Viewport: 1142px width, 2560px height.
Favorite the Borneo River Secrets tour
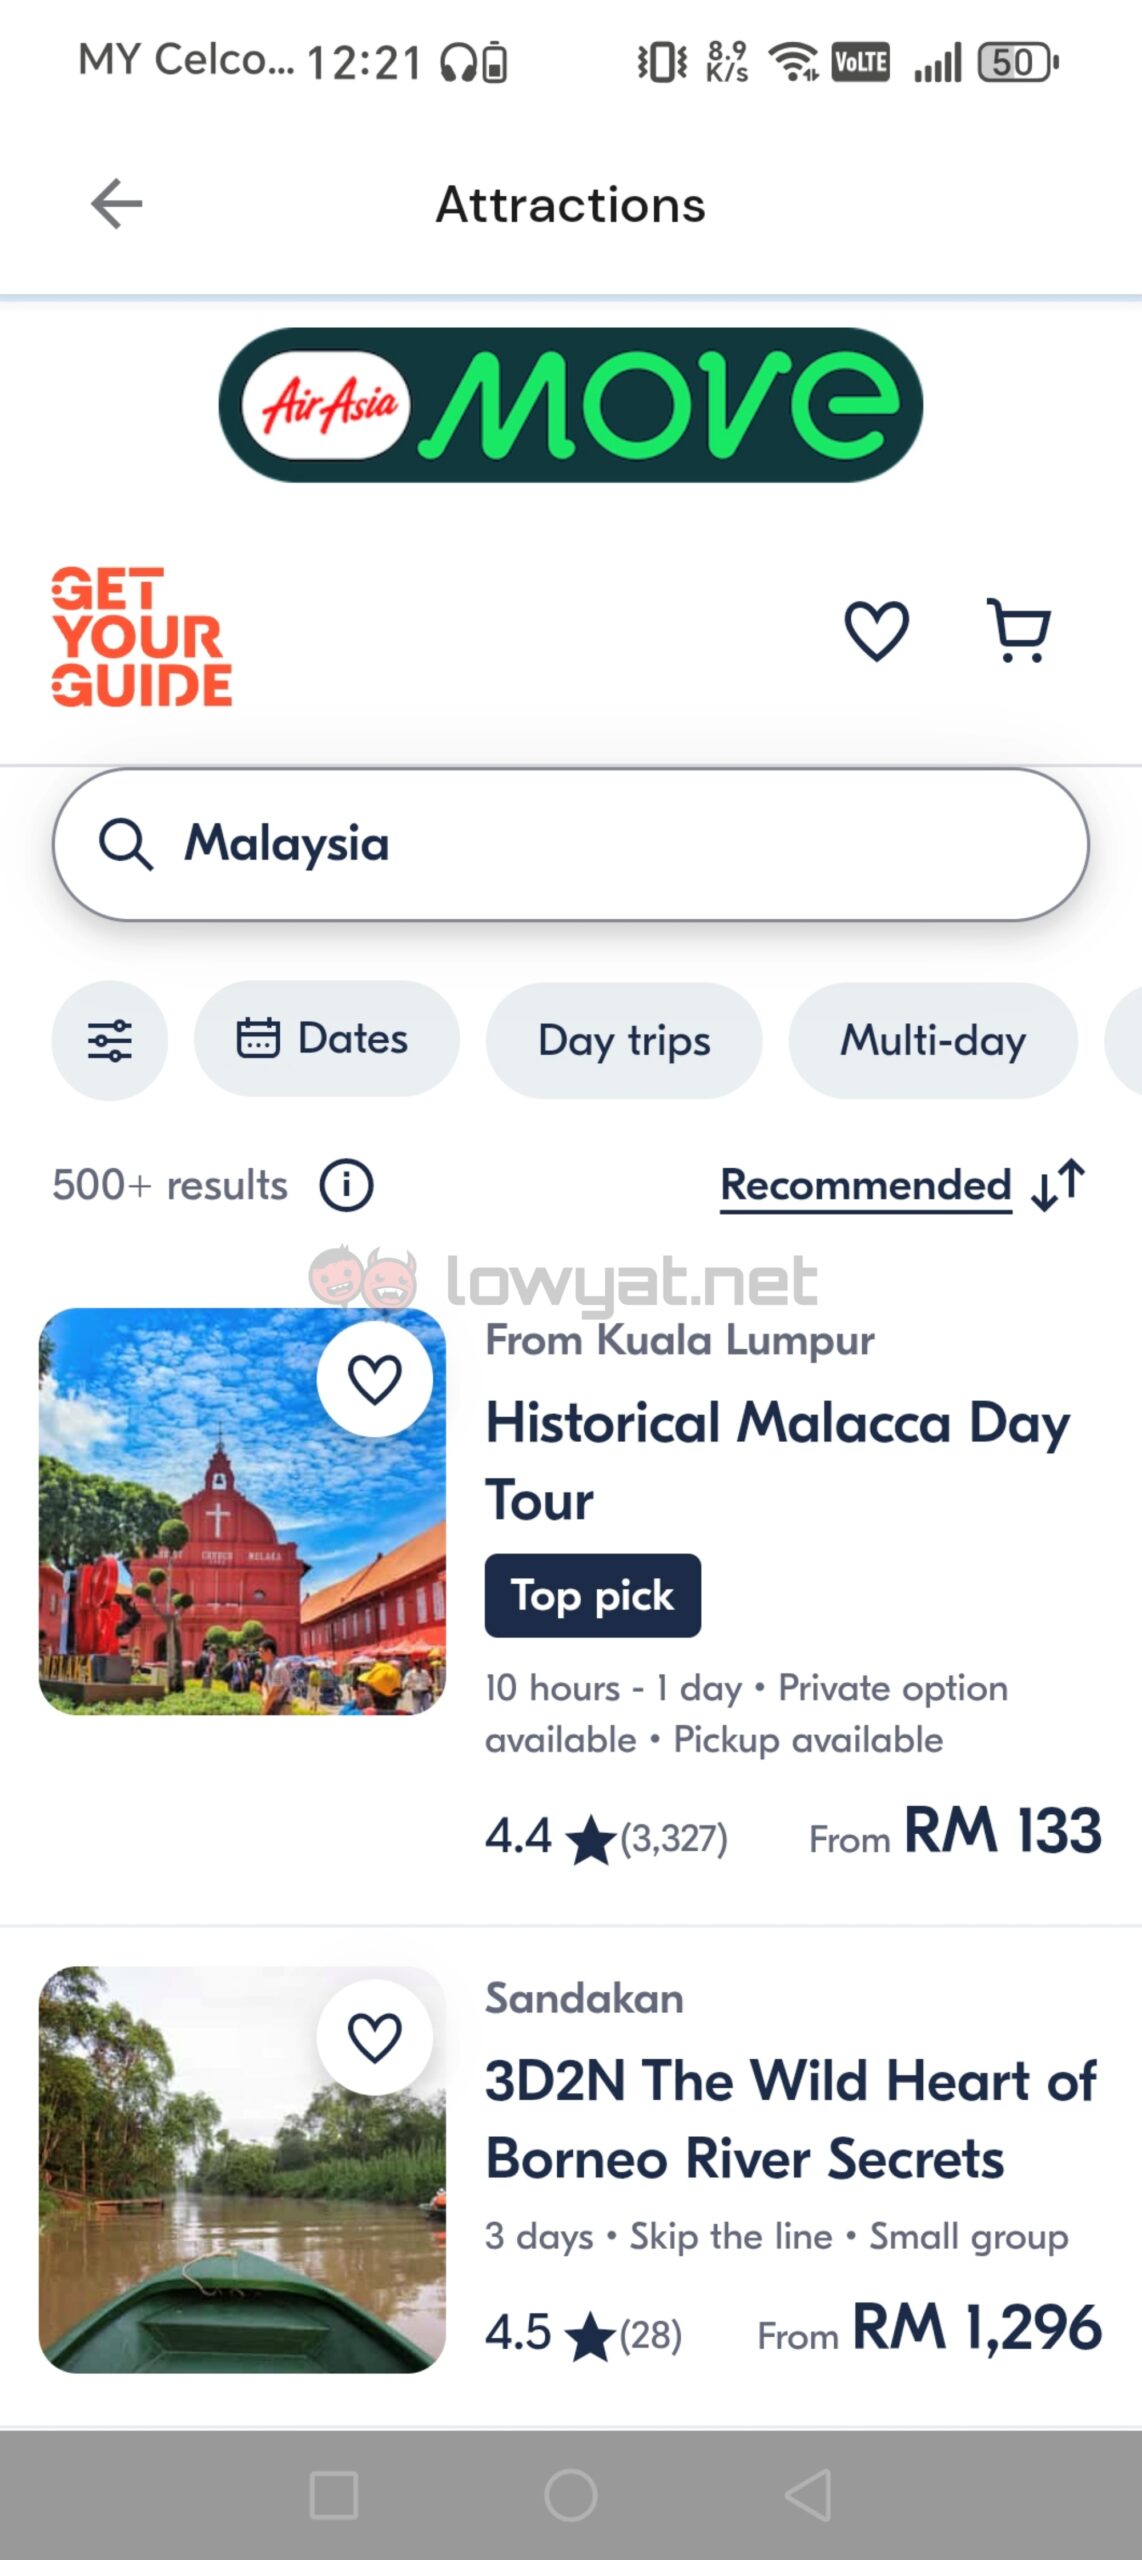(375, 2038)
